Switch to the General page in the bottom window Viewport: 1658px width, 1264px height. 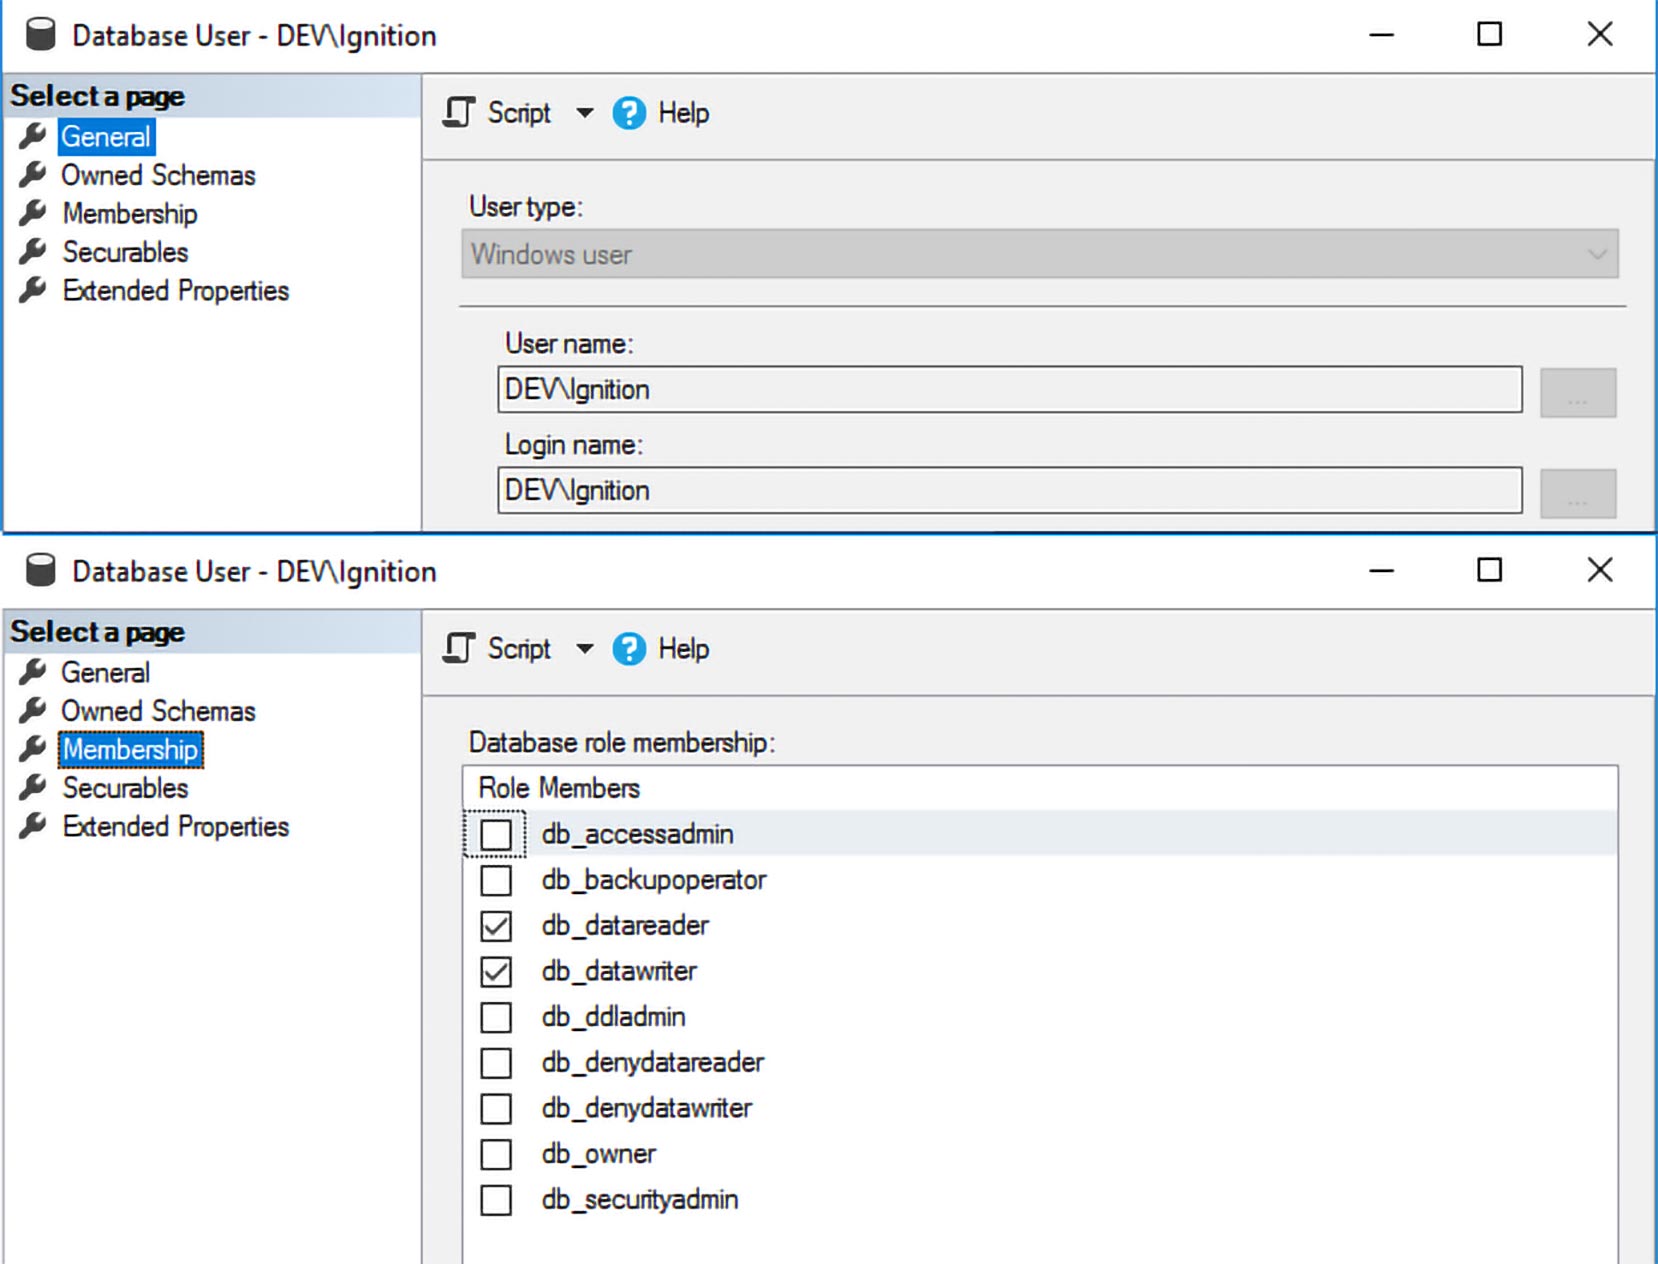coord(105,673)
